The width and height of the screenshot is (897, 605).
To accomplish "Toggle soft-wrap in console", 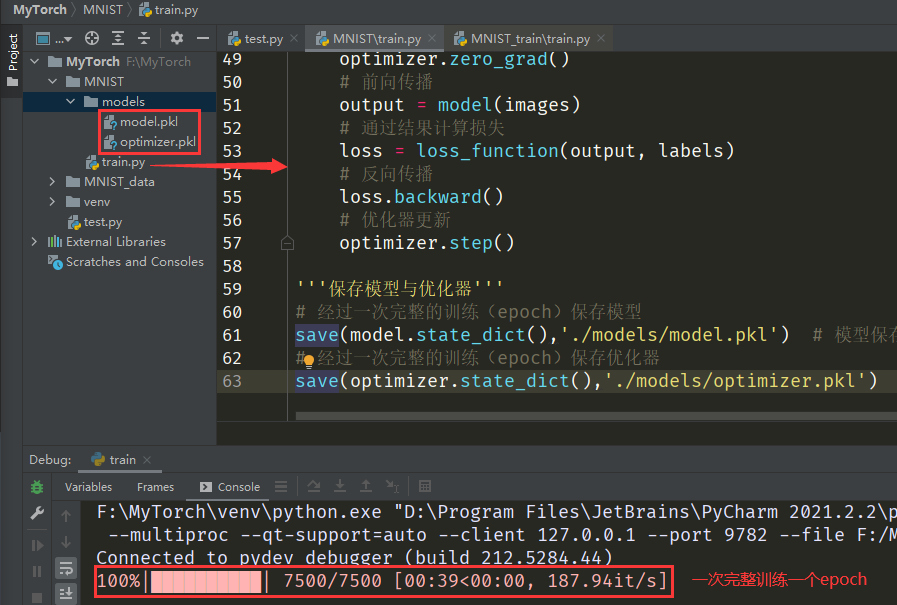I will [x=66, y=568].
